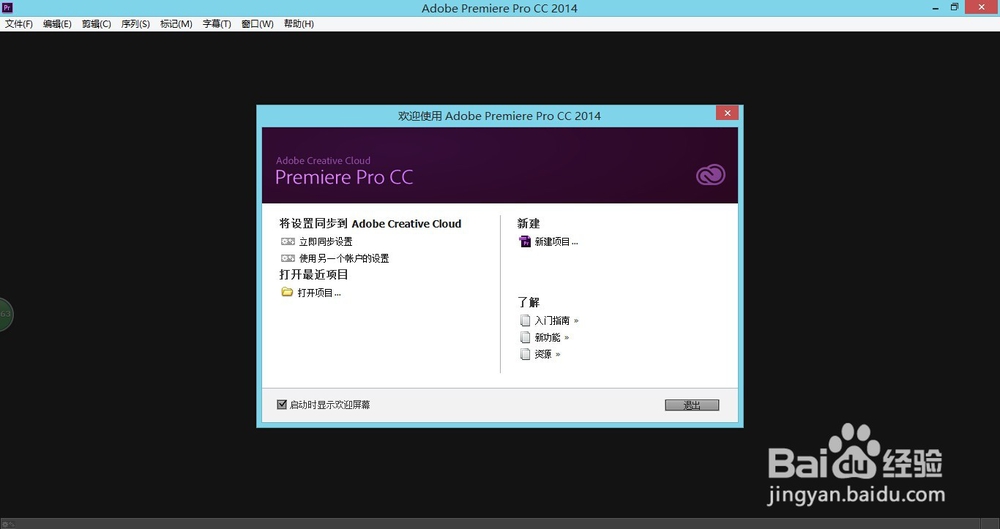Click the 立即同步设置 link
Screen dimensions: 1000x529
tap(325, 242)
